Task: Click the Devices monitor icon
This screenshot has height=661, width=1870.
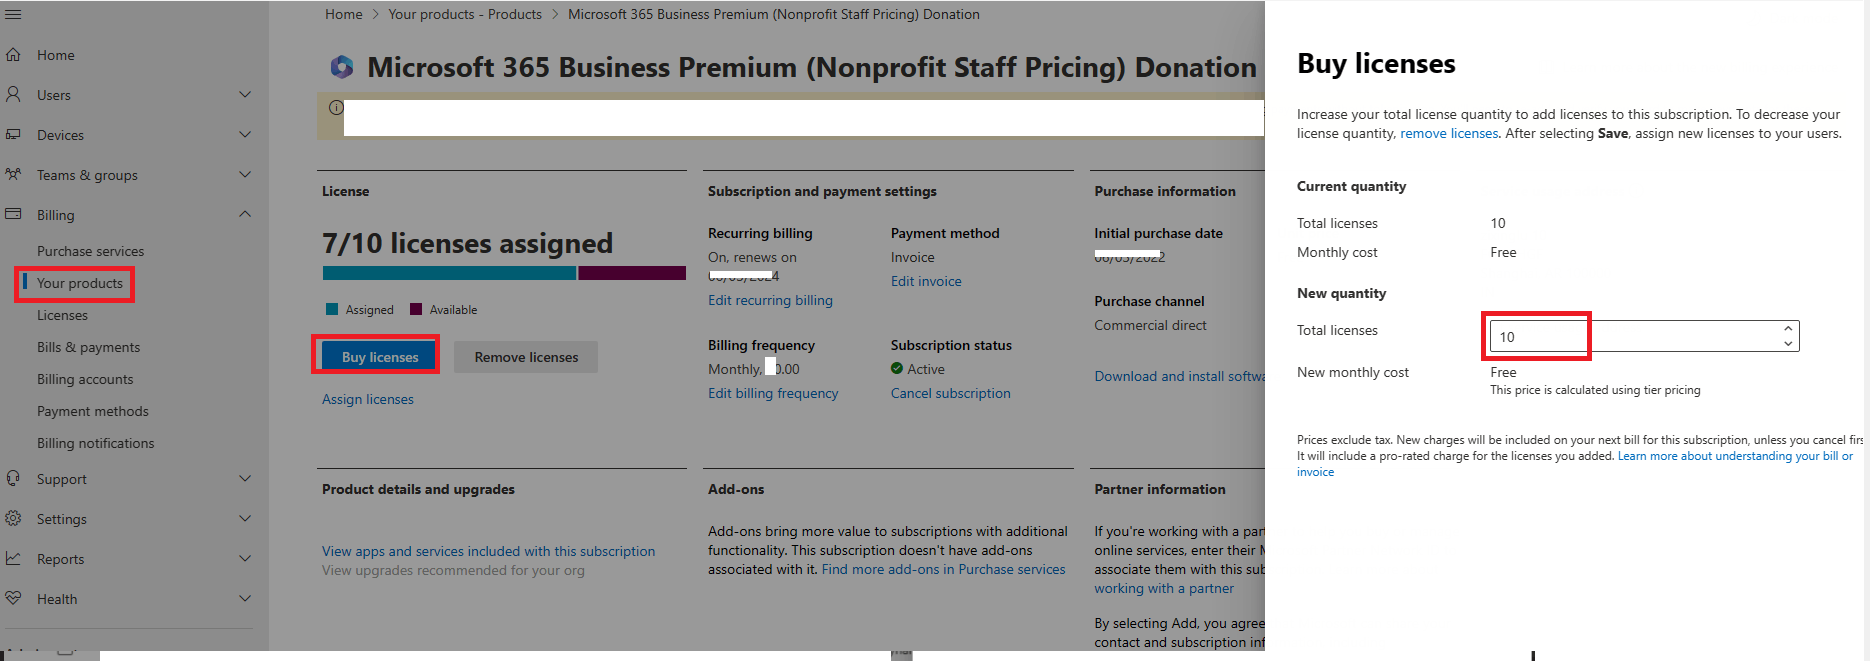Action: [x=13, y=135]
